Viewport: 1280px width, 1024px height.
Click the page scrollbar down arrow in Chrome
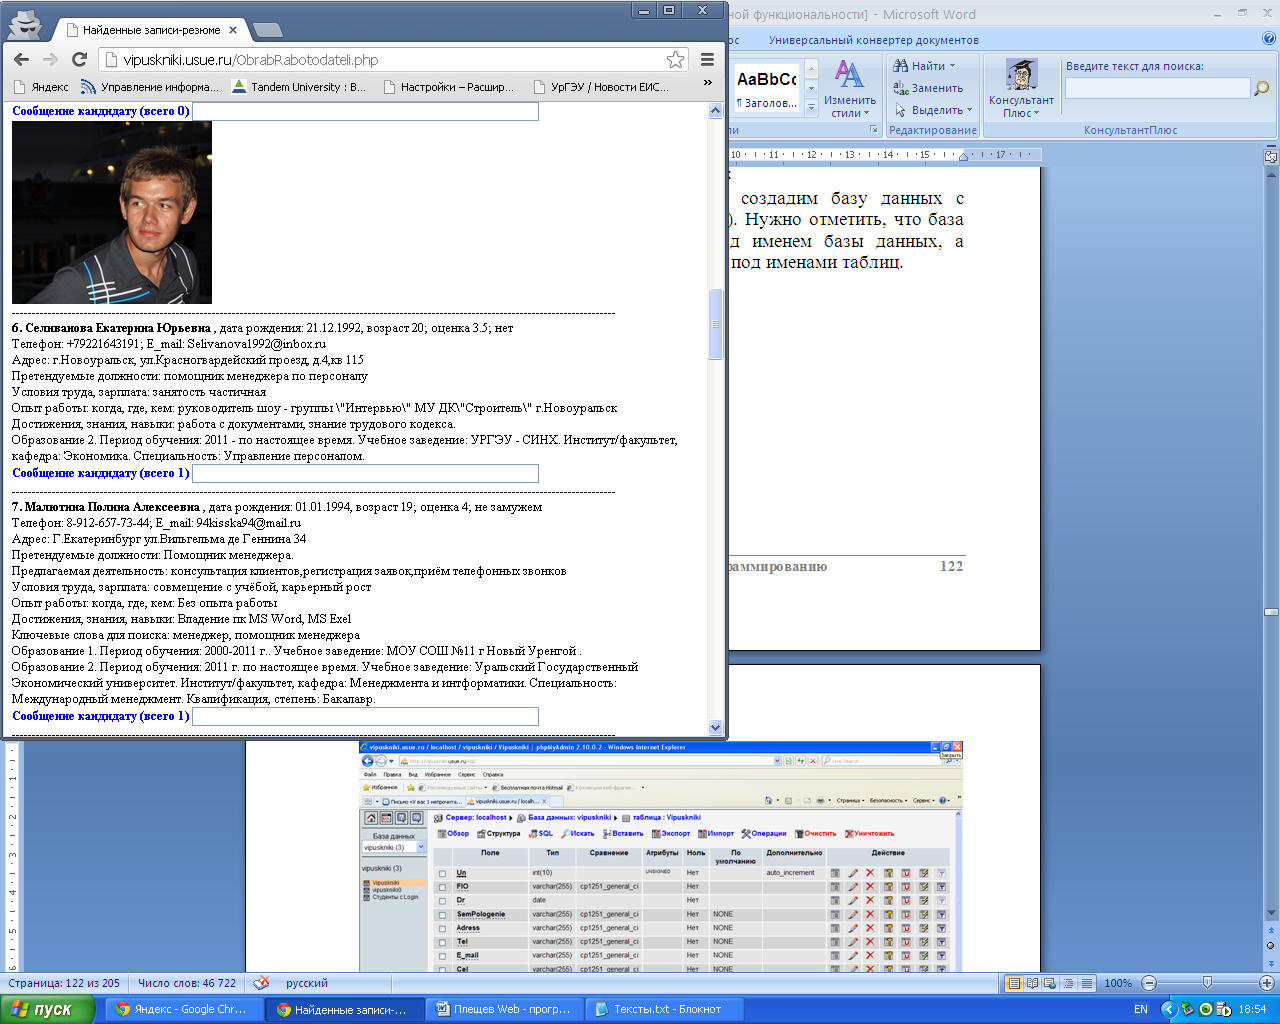point(715,727)
